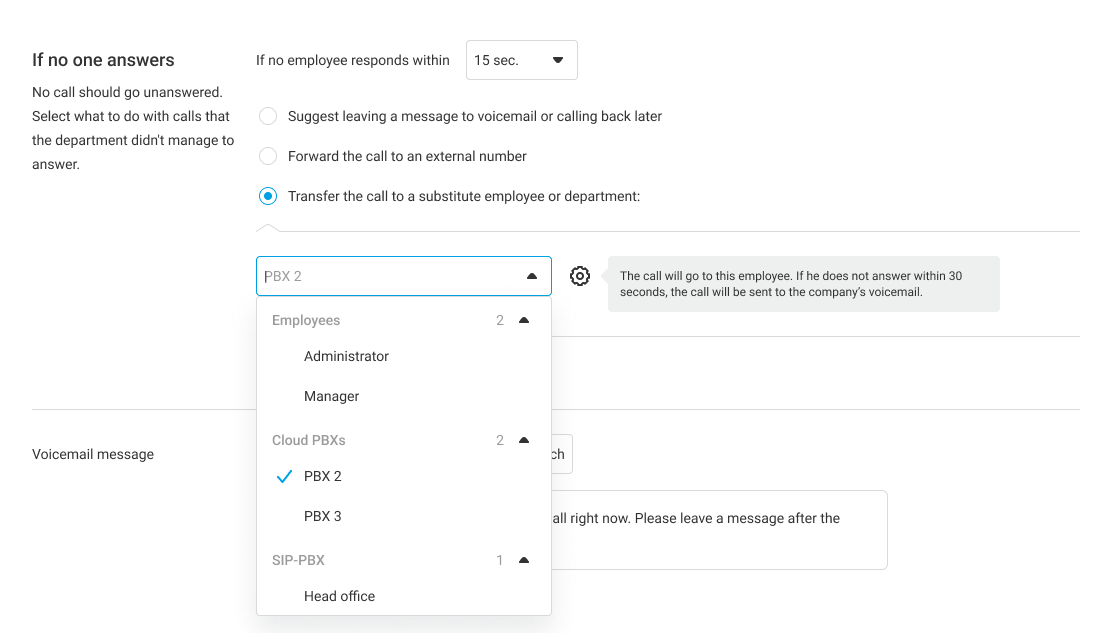
Task: Collapse the Employees group
Action: (x=524, y=321)
